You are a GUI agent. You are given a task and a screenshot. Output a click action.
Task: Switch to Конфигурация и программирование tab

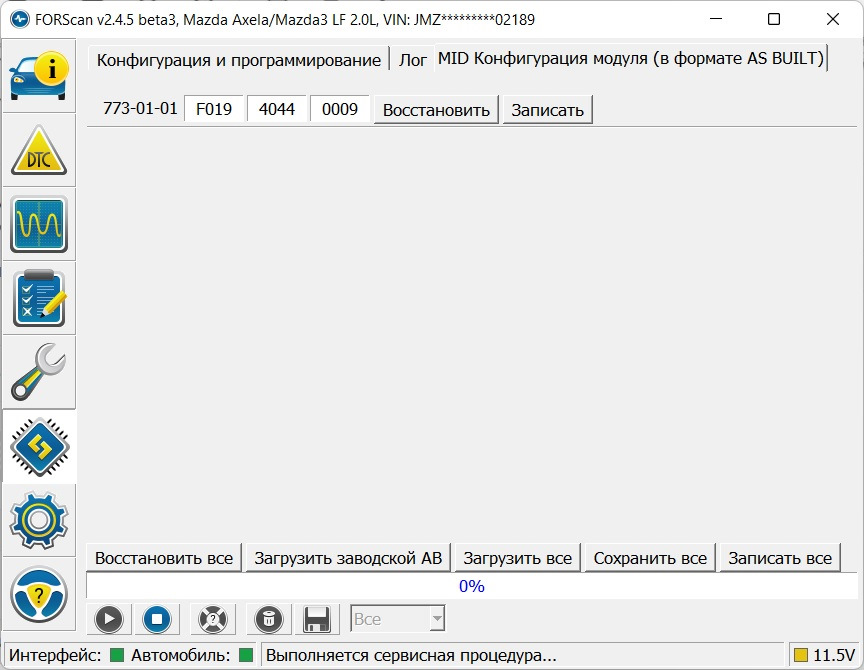pyautogui.click(x=239, y=60)
